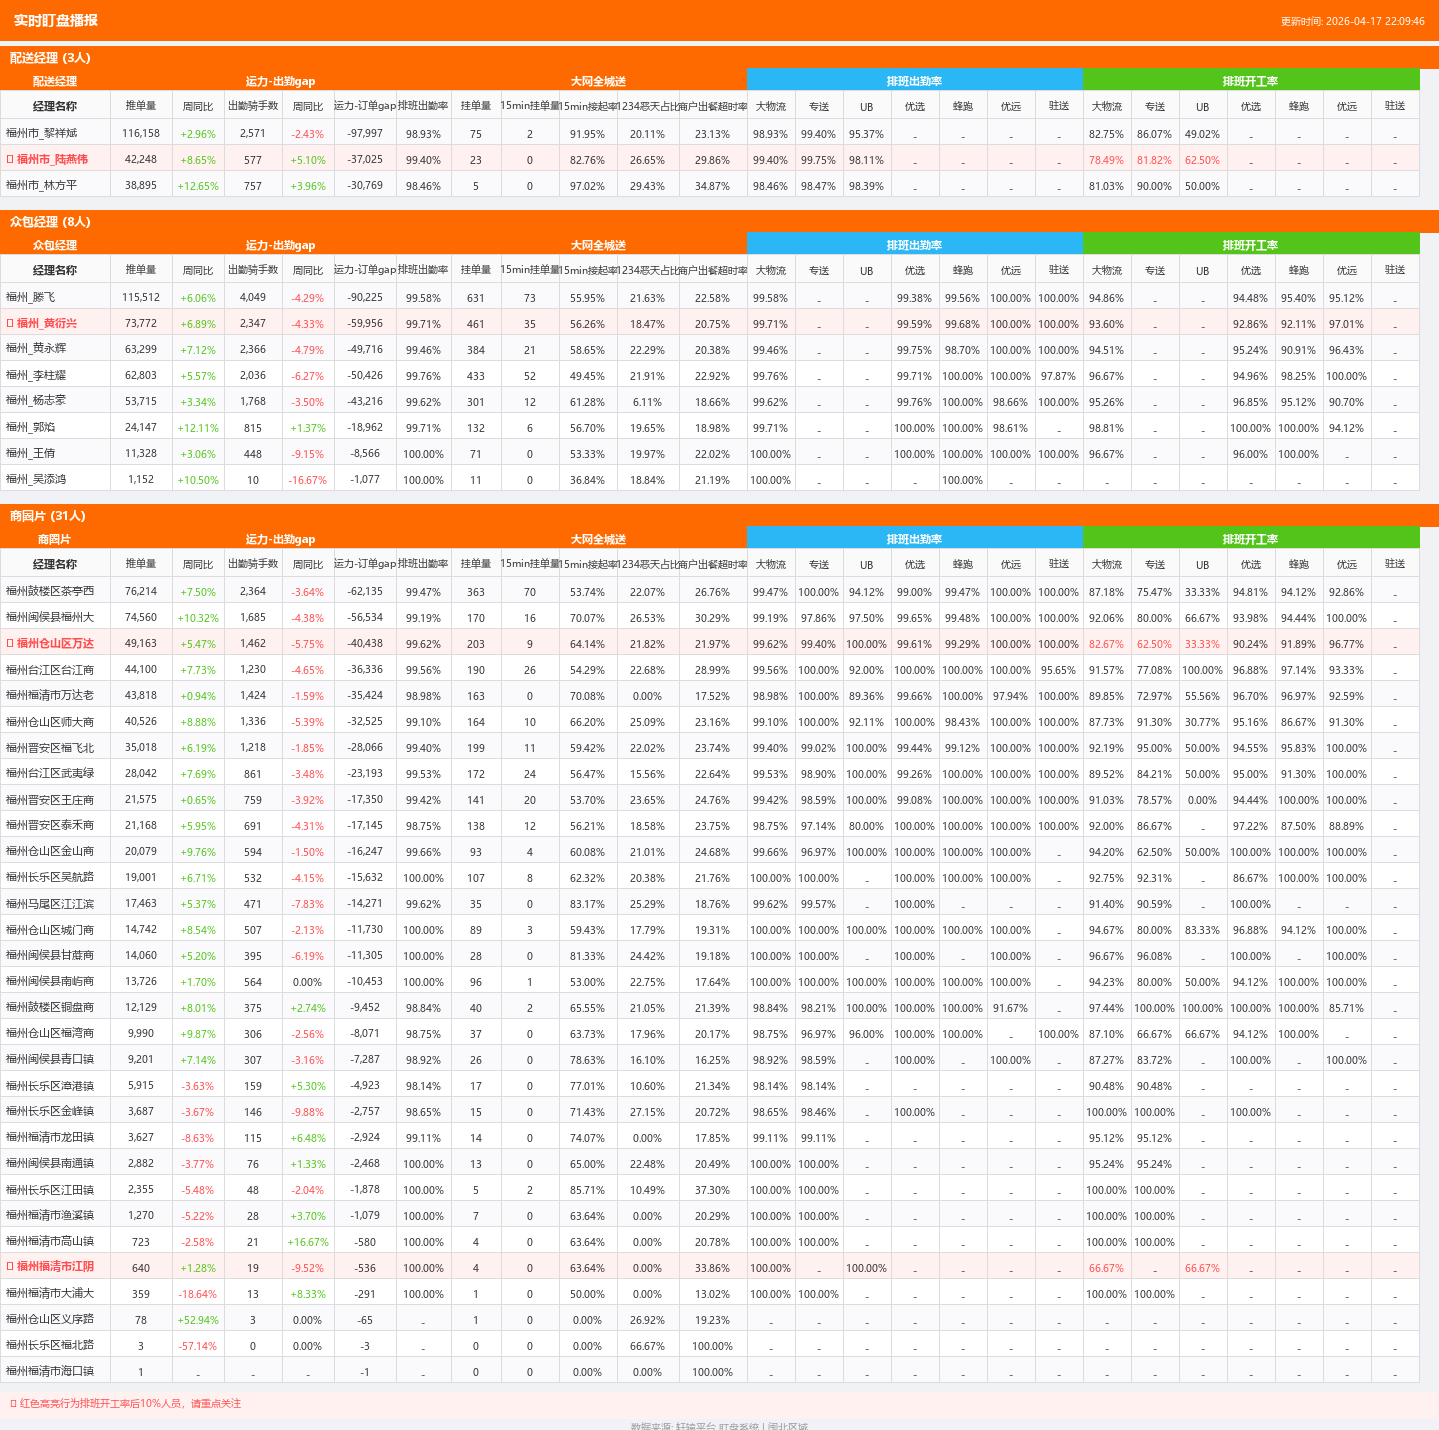The image size is (1439, 1430).
Task: Click the row name '福州_杨志豪'
Action: tap(36, 401)
